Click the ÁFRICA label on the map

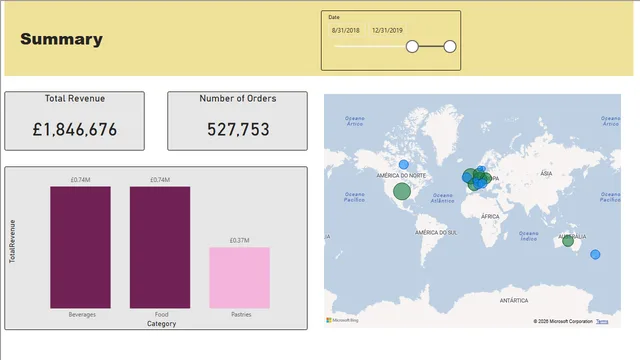coord(490,217)
